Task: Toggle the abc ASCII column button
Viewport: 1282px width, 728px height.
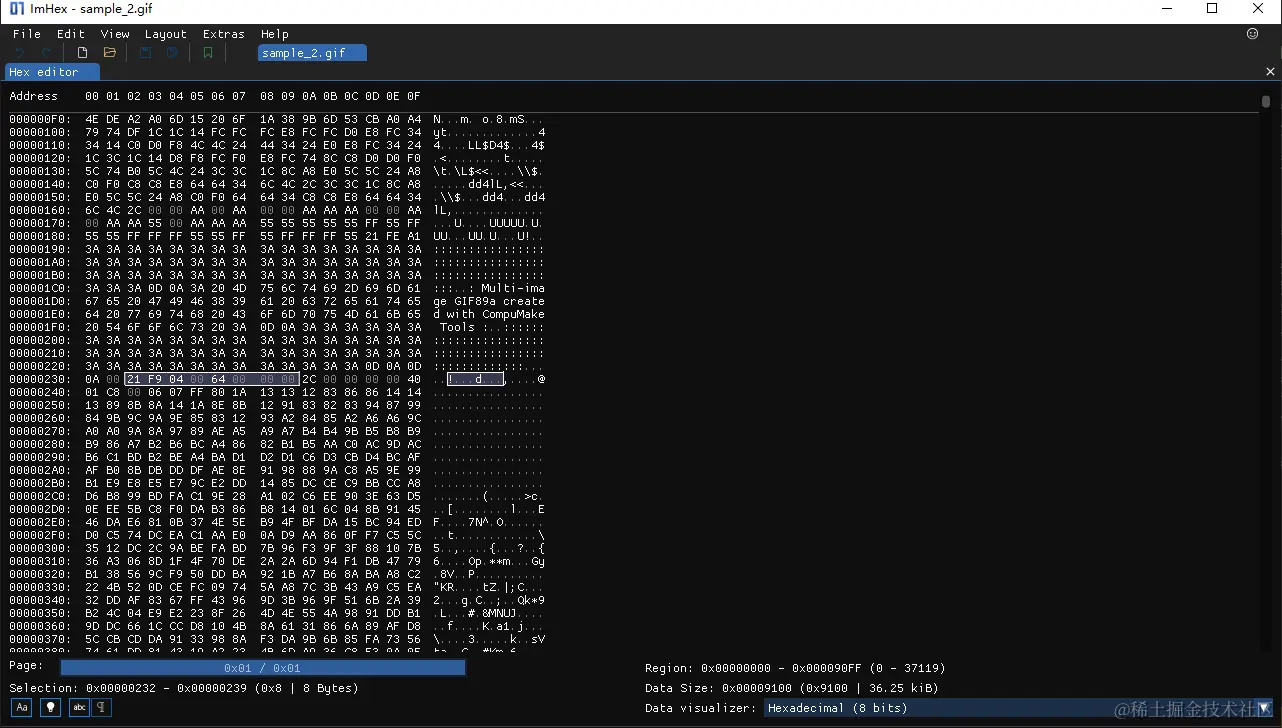Action: click(79, 707)
